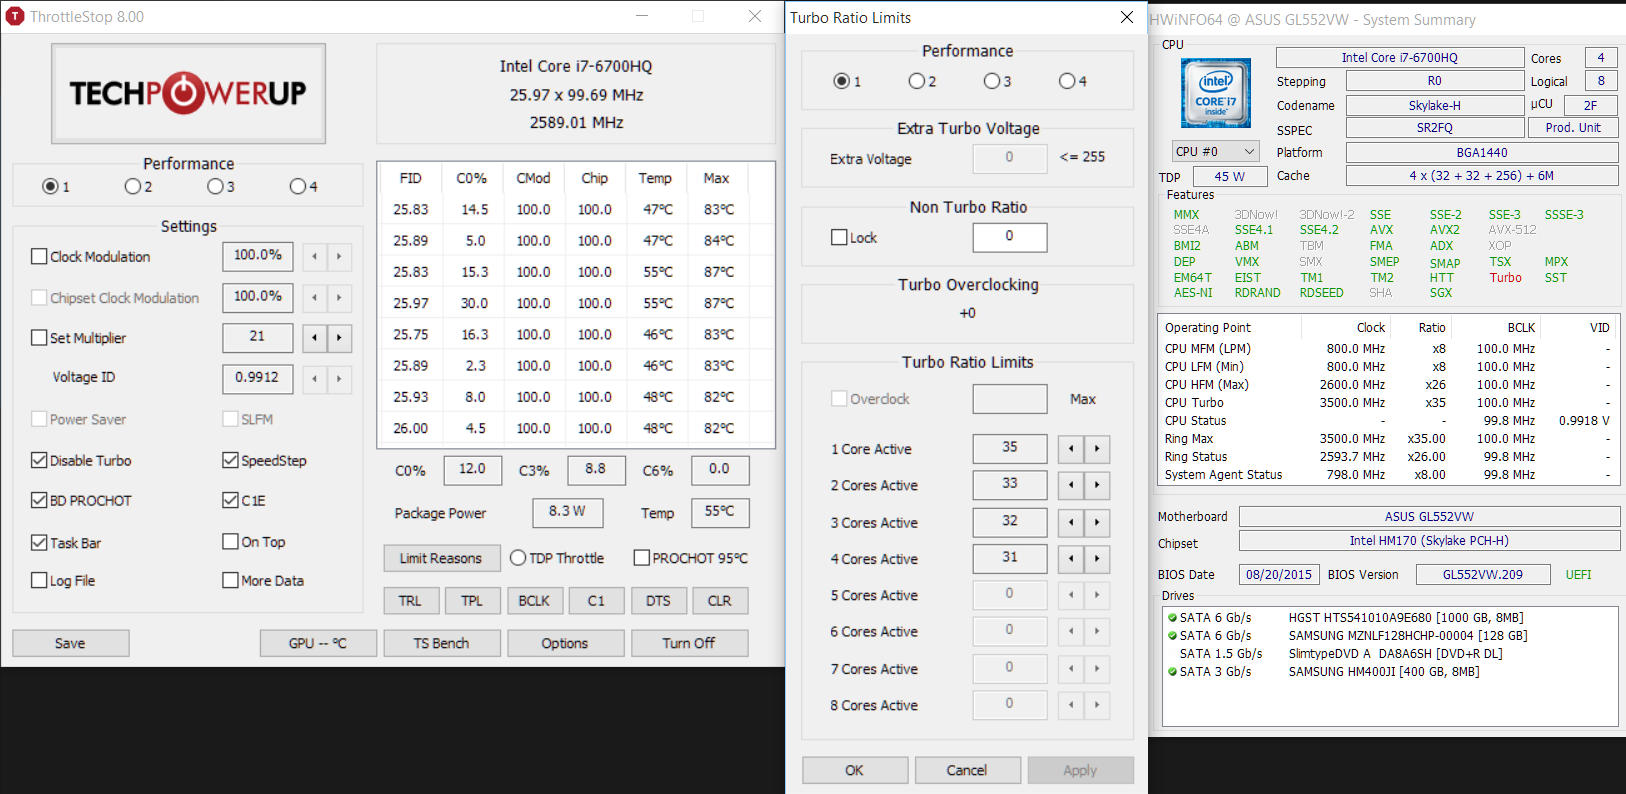
Task: Lower the 2 Cores Active ratio
Action: pyautogui.click(x=1071, y=485)
